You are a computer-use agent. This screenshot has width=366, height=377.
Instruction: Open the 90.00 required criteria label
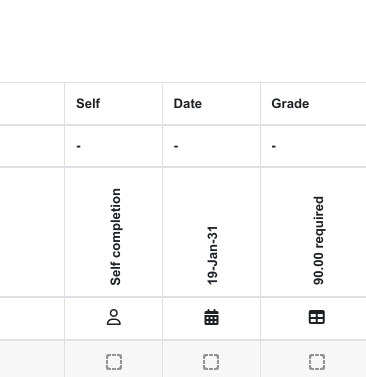(318, 240)
